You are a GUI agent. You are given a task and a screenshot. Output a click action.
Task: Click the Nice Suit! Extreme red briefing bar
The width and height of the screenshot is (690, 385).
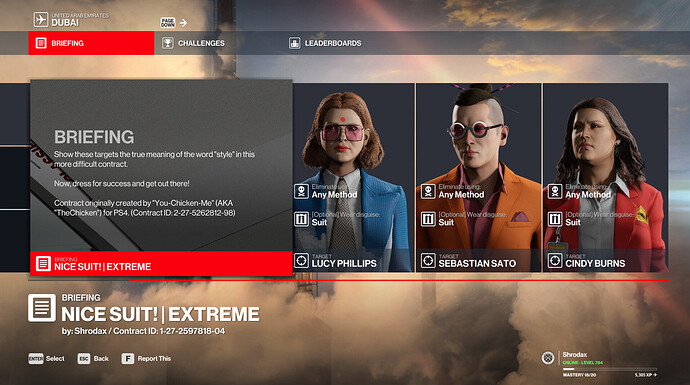161,264
